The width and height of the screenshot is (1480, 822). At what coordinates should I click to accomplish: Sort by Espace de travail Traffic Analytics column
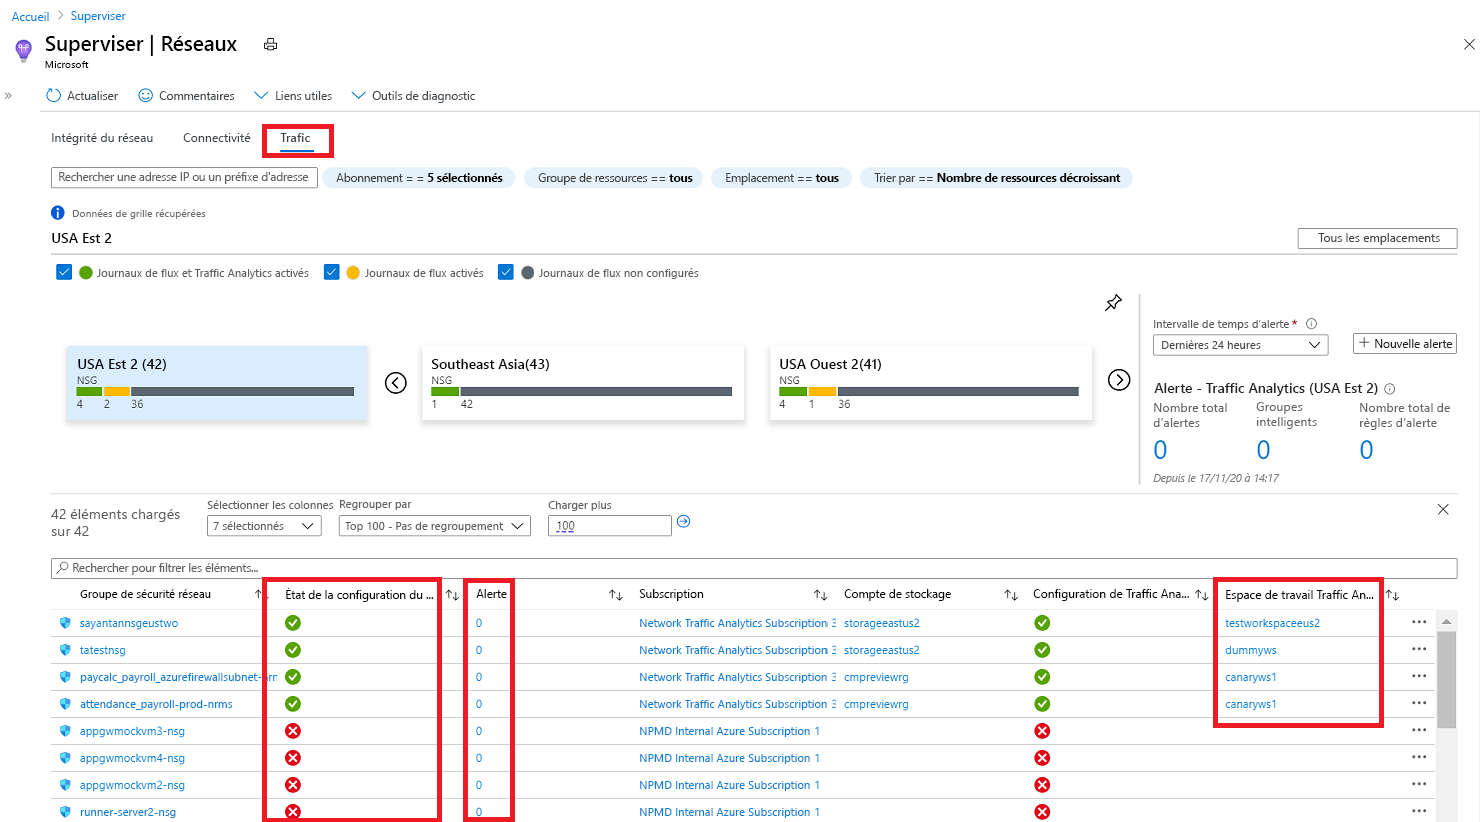tap(1392, 595)
